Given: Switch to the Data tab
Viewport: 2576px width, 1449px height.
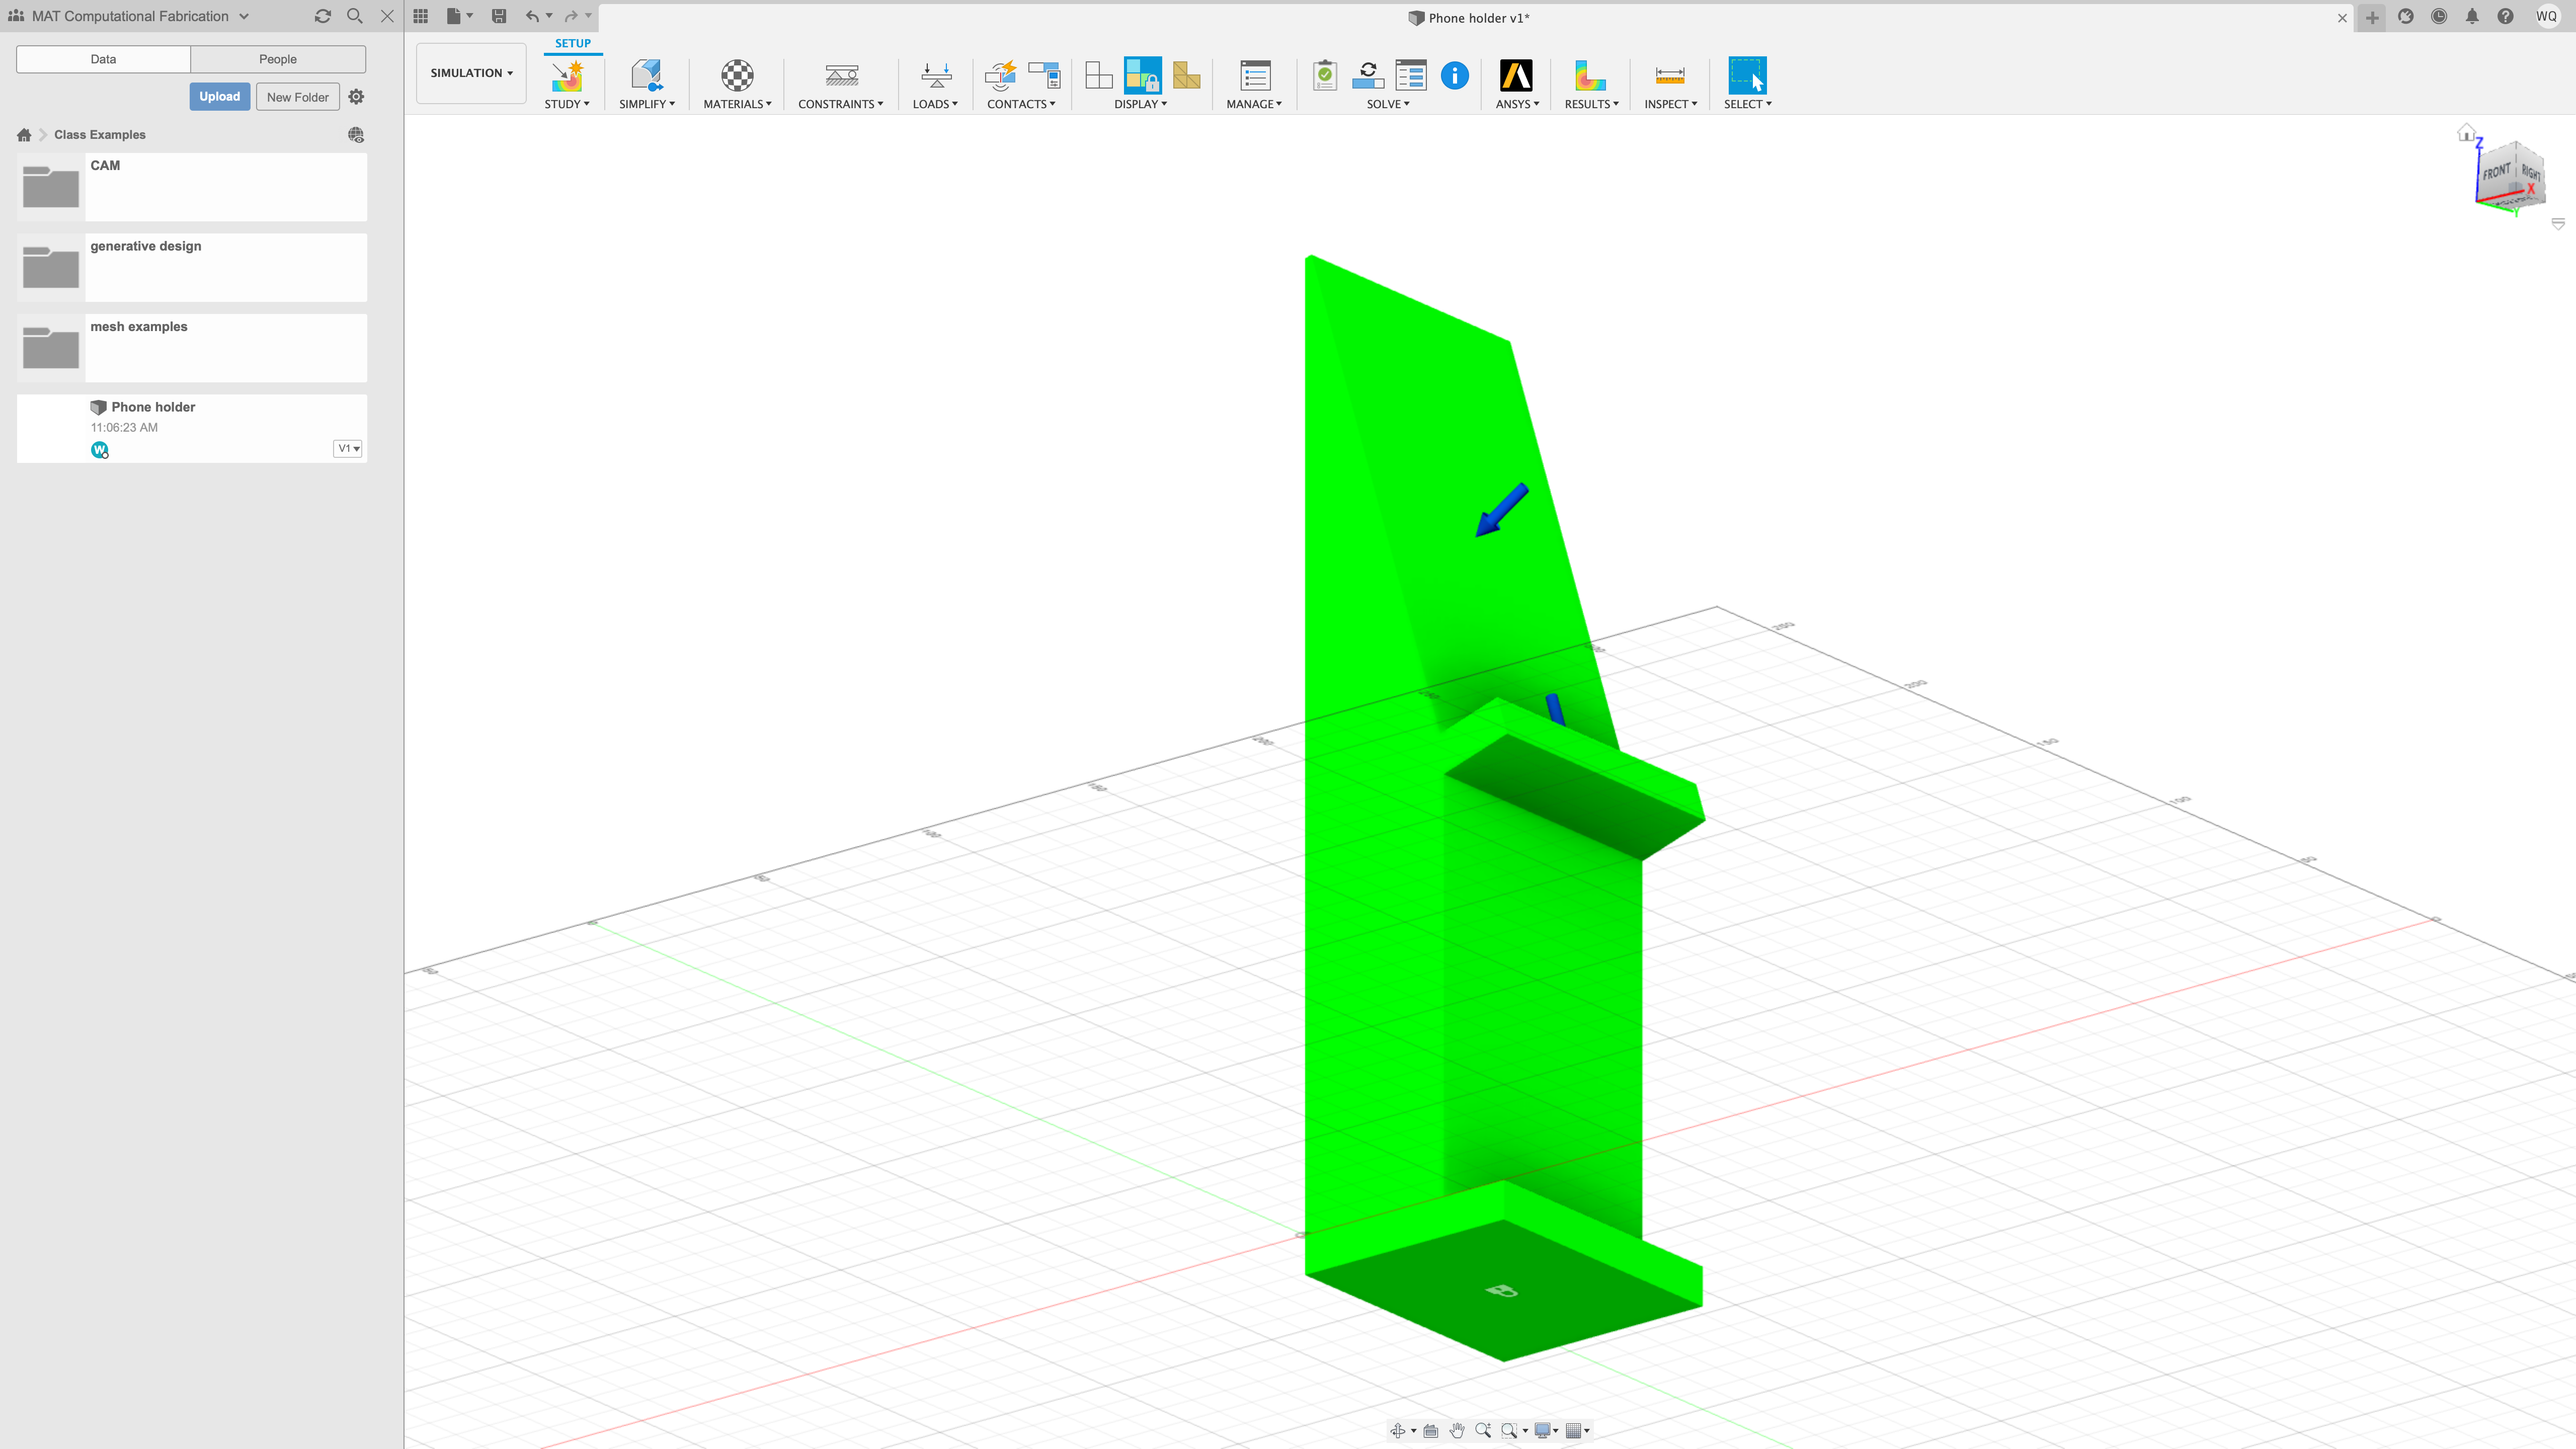Looking at the screenshot, I should pyautogui.click(x=103, y=59).
